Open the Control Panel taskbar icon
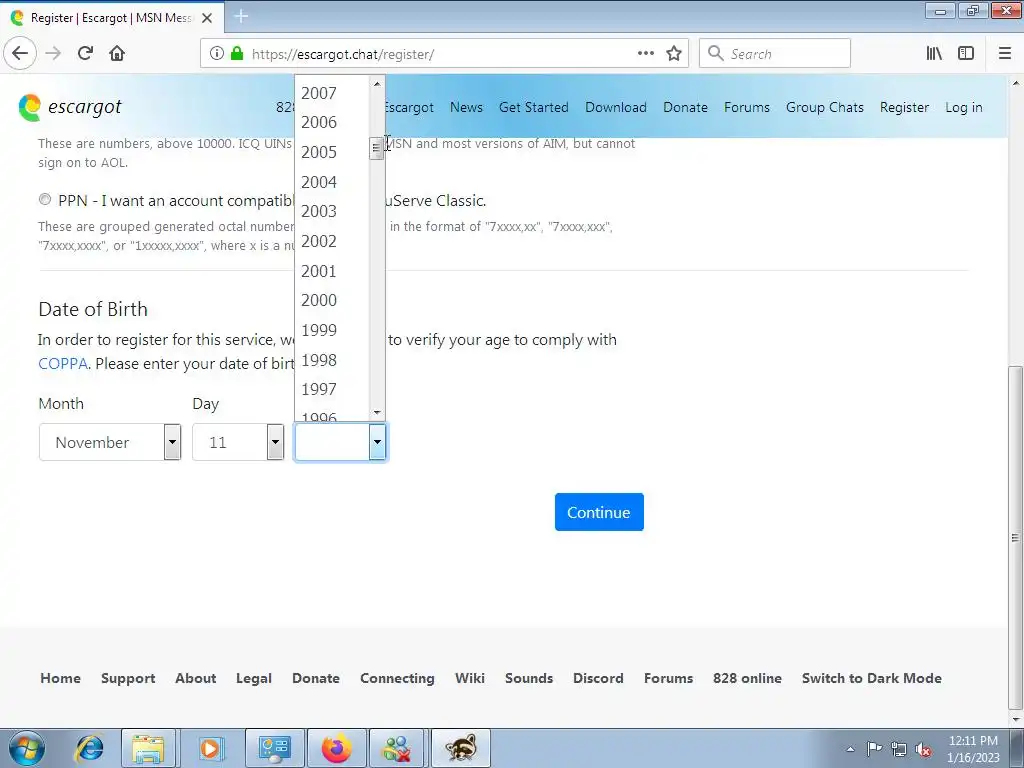 (x=274, y=748)
